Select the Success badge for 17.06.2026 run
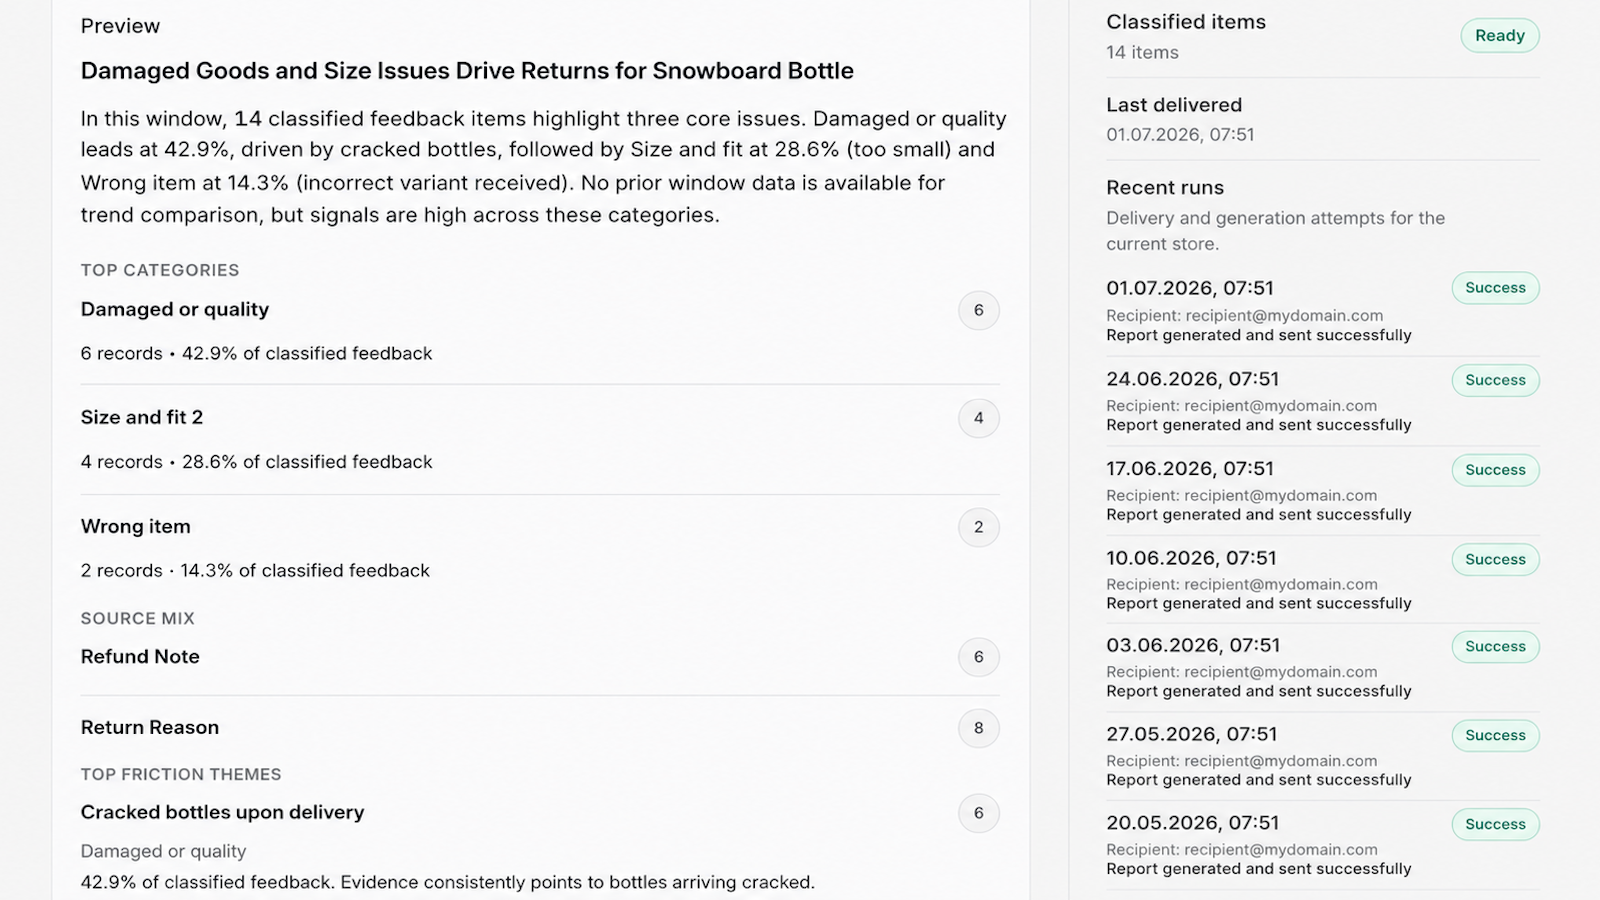The height and width of the screenshot is (900, 1600). (1495, 470)
